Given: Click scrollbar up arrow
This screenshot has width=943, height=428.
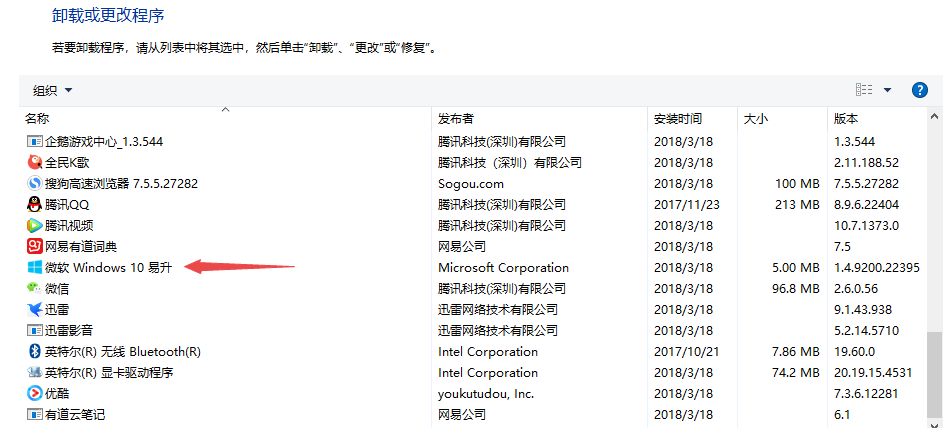Looking at the screenshot, I should point(935,116).
